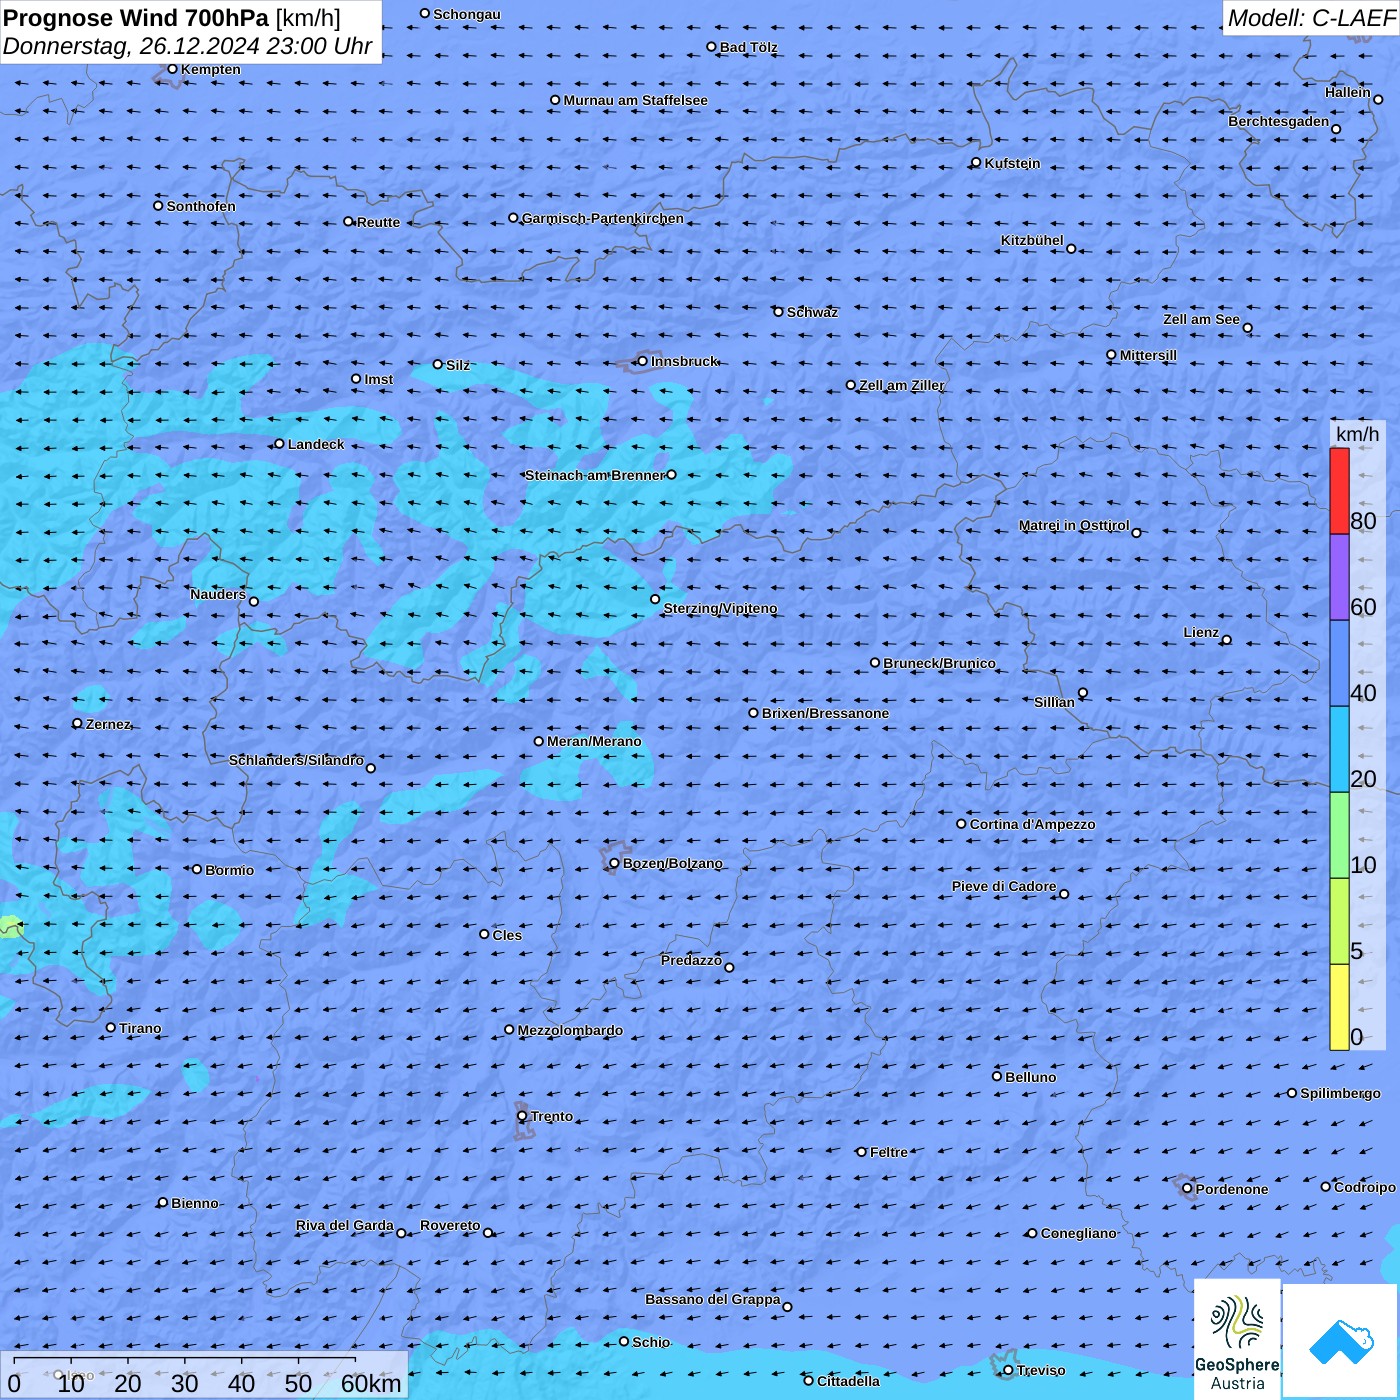The width and height of the screenshot is (1400, 1400).
Task: Select the Lienz city label
Action: tap(1201, 632)
